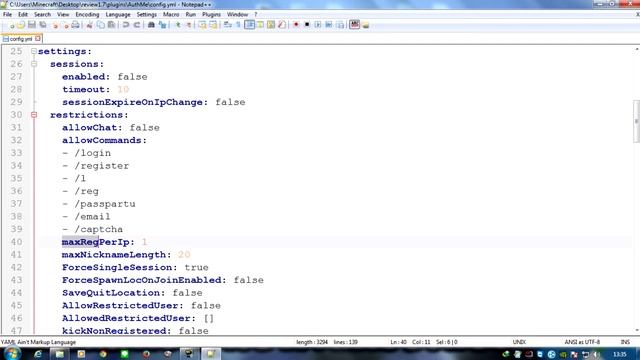Toggle synchronized horizontal scrolling icon
Viewport: 640px width, 360px height.
pyautogui.click(x=213, y=25)
